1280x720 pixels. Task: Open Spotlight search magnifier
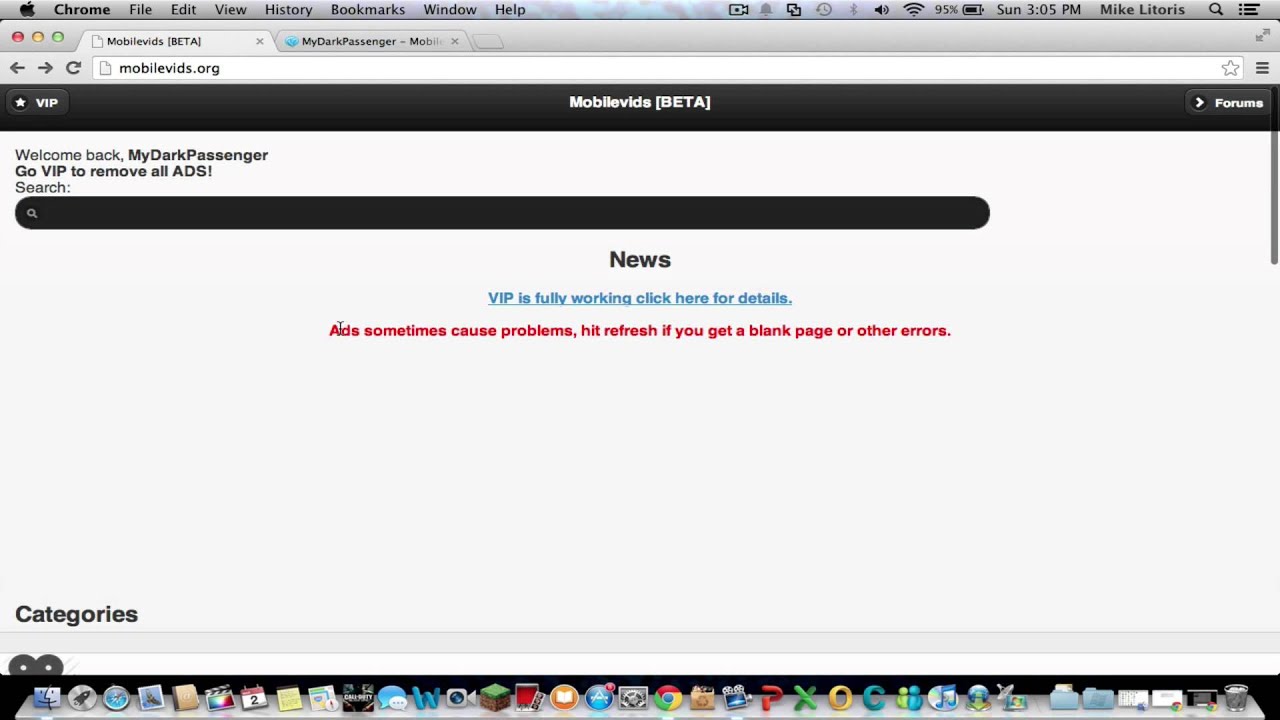[x=1216, y=9]
